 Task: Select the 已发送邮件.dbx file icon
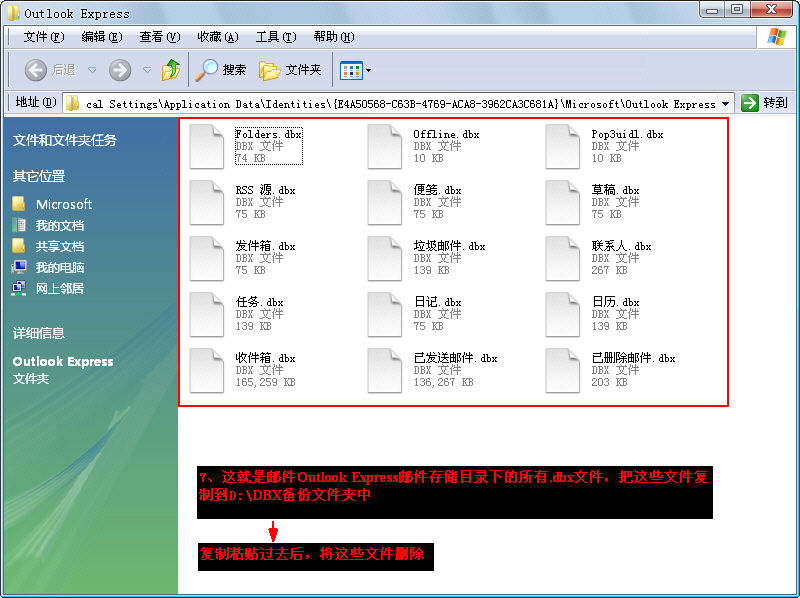pyautogui.click(x=385, y=371)
